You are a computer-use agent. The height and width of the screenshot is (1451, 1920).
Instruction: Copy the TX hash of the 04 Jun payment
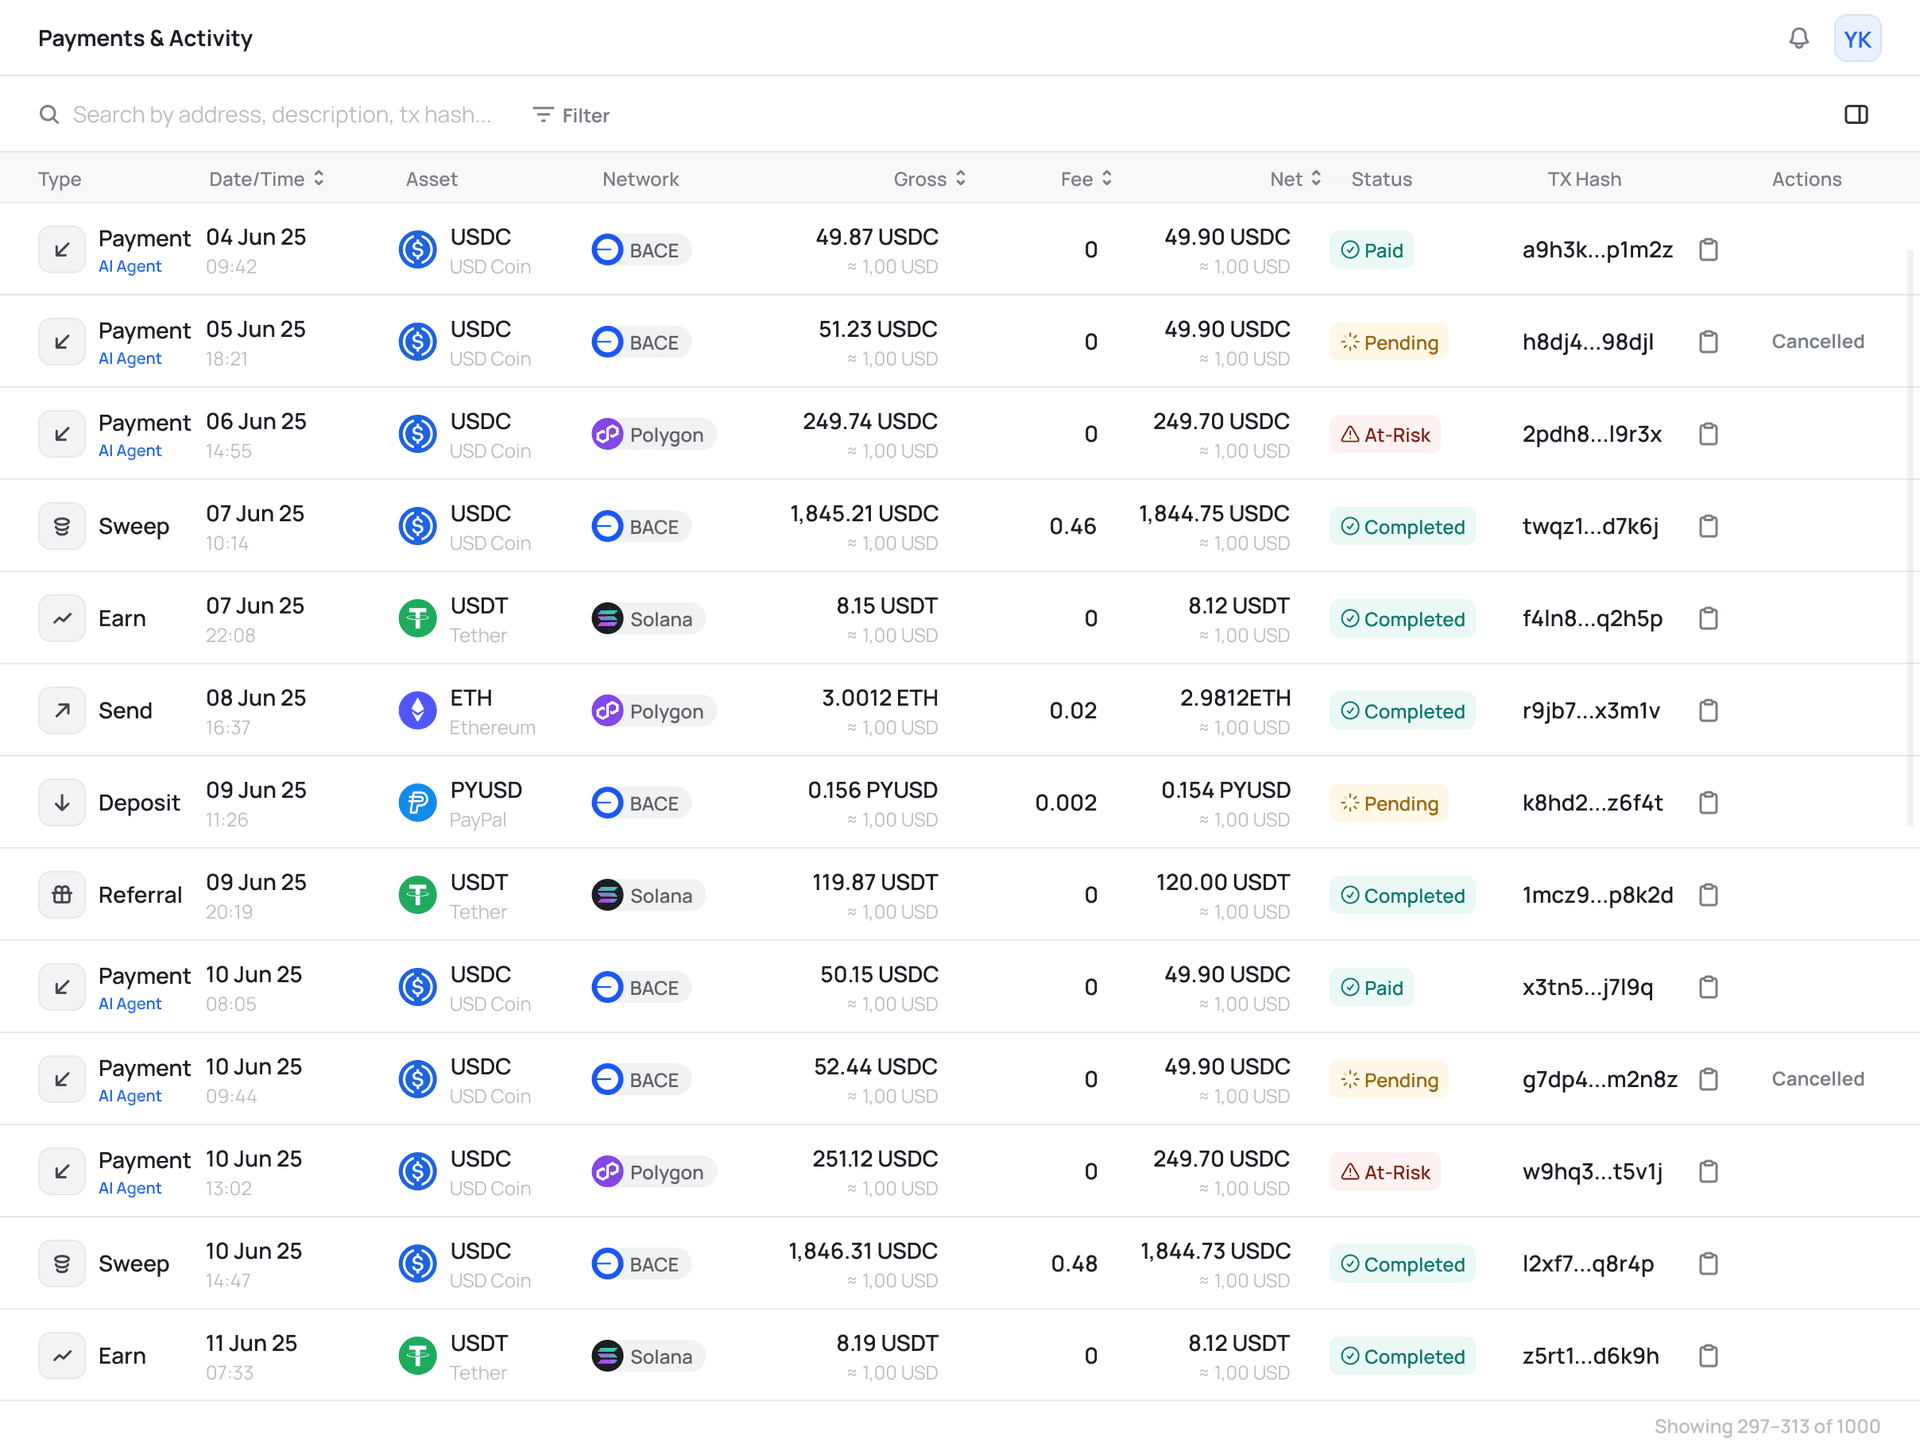tap(1707, 249)
